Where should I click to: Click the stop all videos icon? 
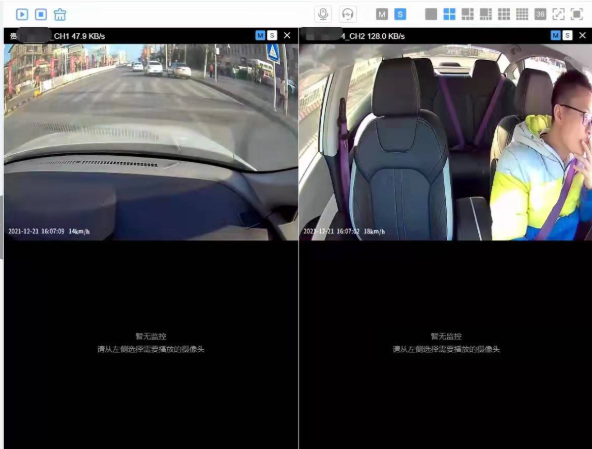[41, 14]
